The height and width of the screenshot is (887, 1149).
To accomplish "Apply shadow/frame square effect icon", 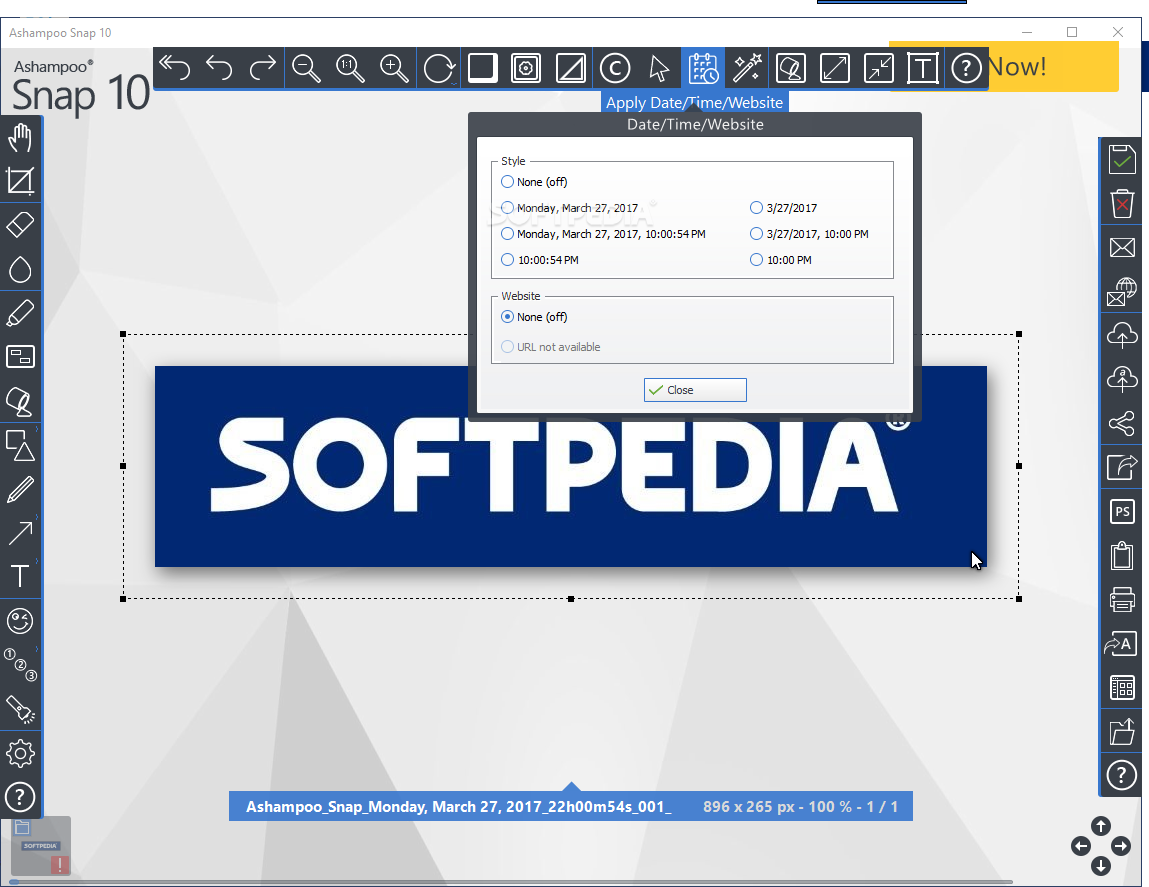I will click(x=483, y=68).
